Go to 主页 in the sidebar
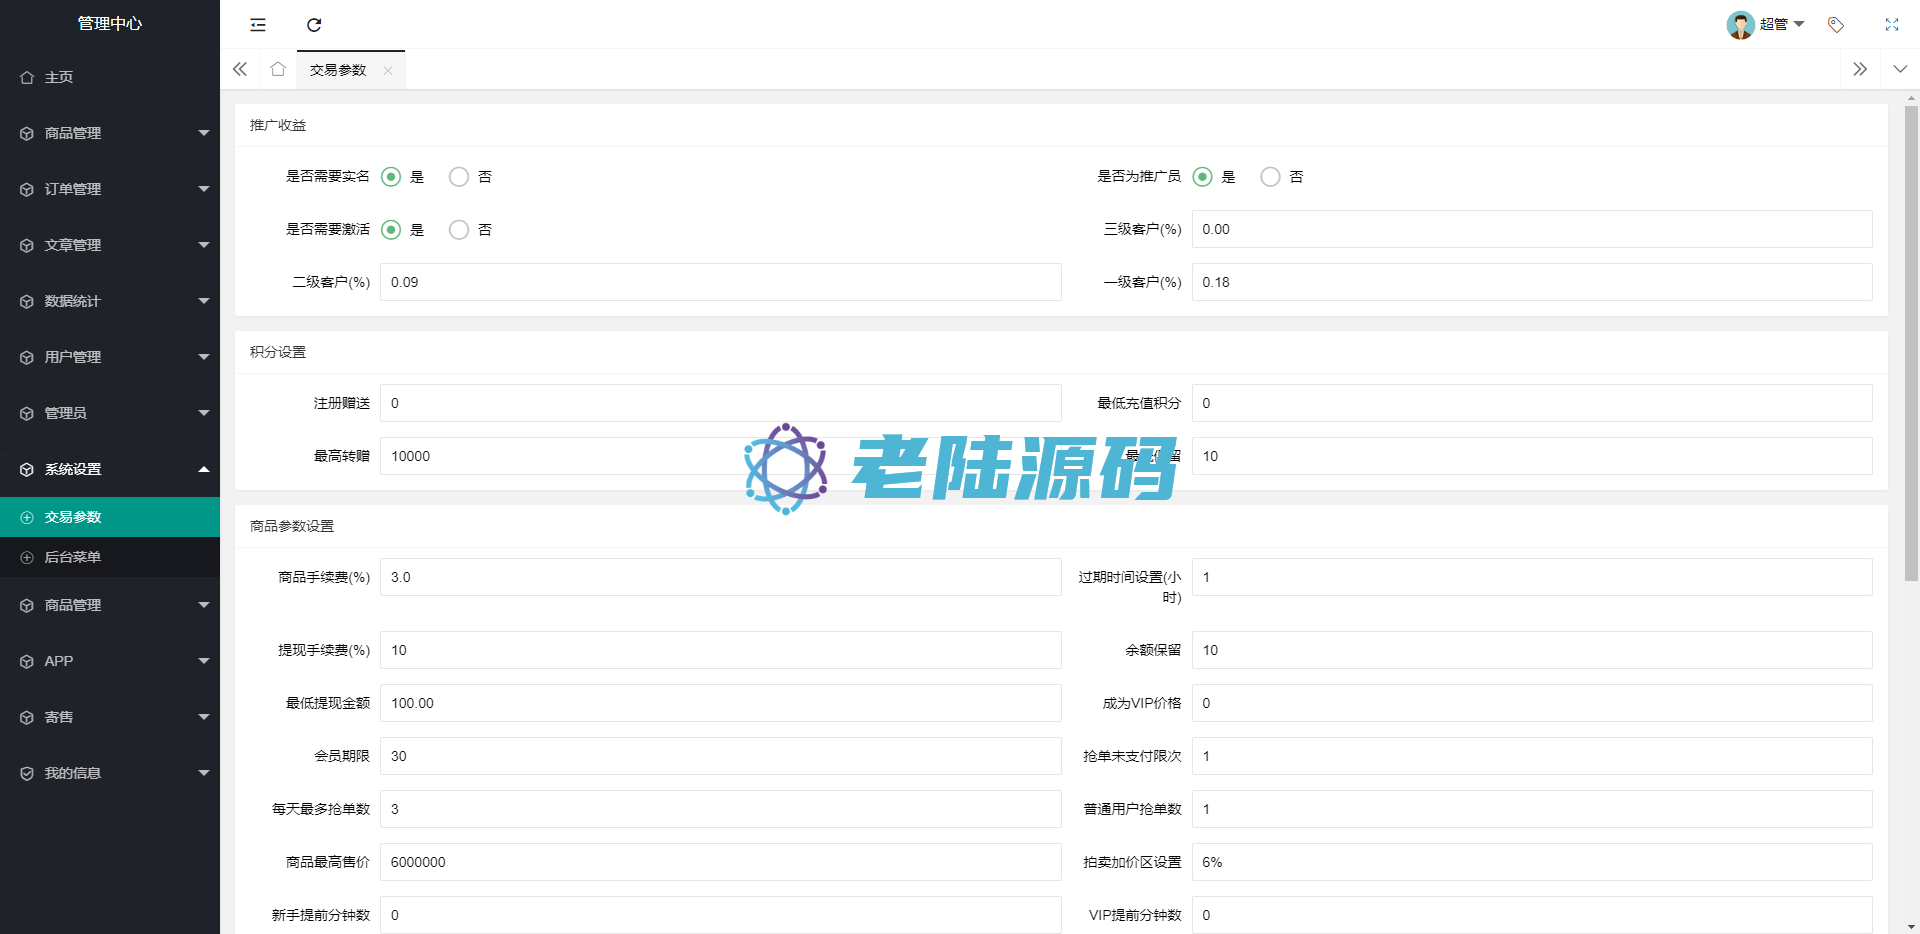Viewport: 1920px width, 934px height. 59,77
